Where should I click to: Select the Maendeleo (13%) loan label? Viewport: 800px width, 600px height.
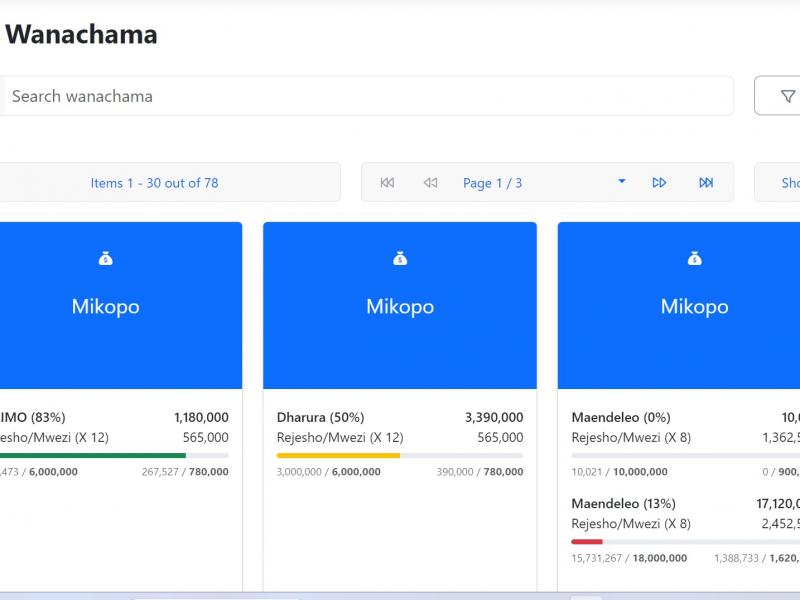coord(623,504)
